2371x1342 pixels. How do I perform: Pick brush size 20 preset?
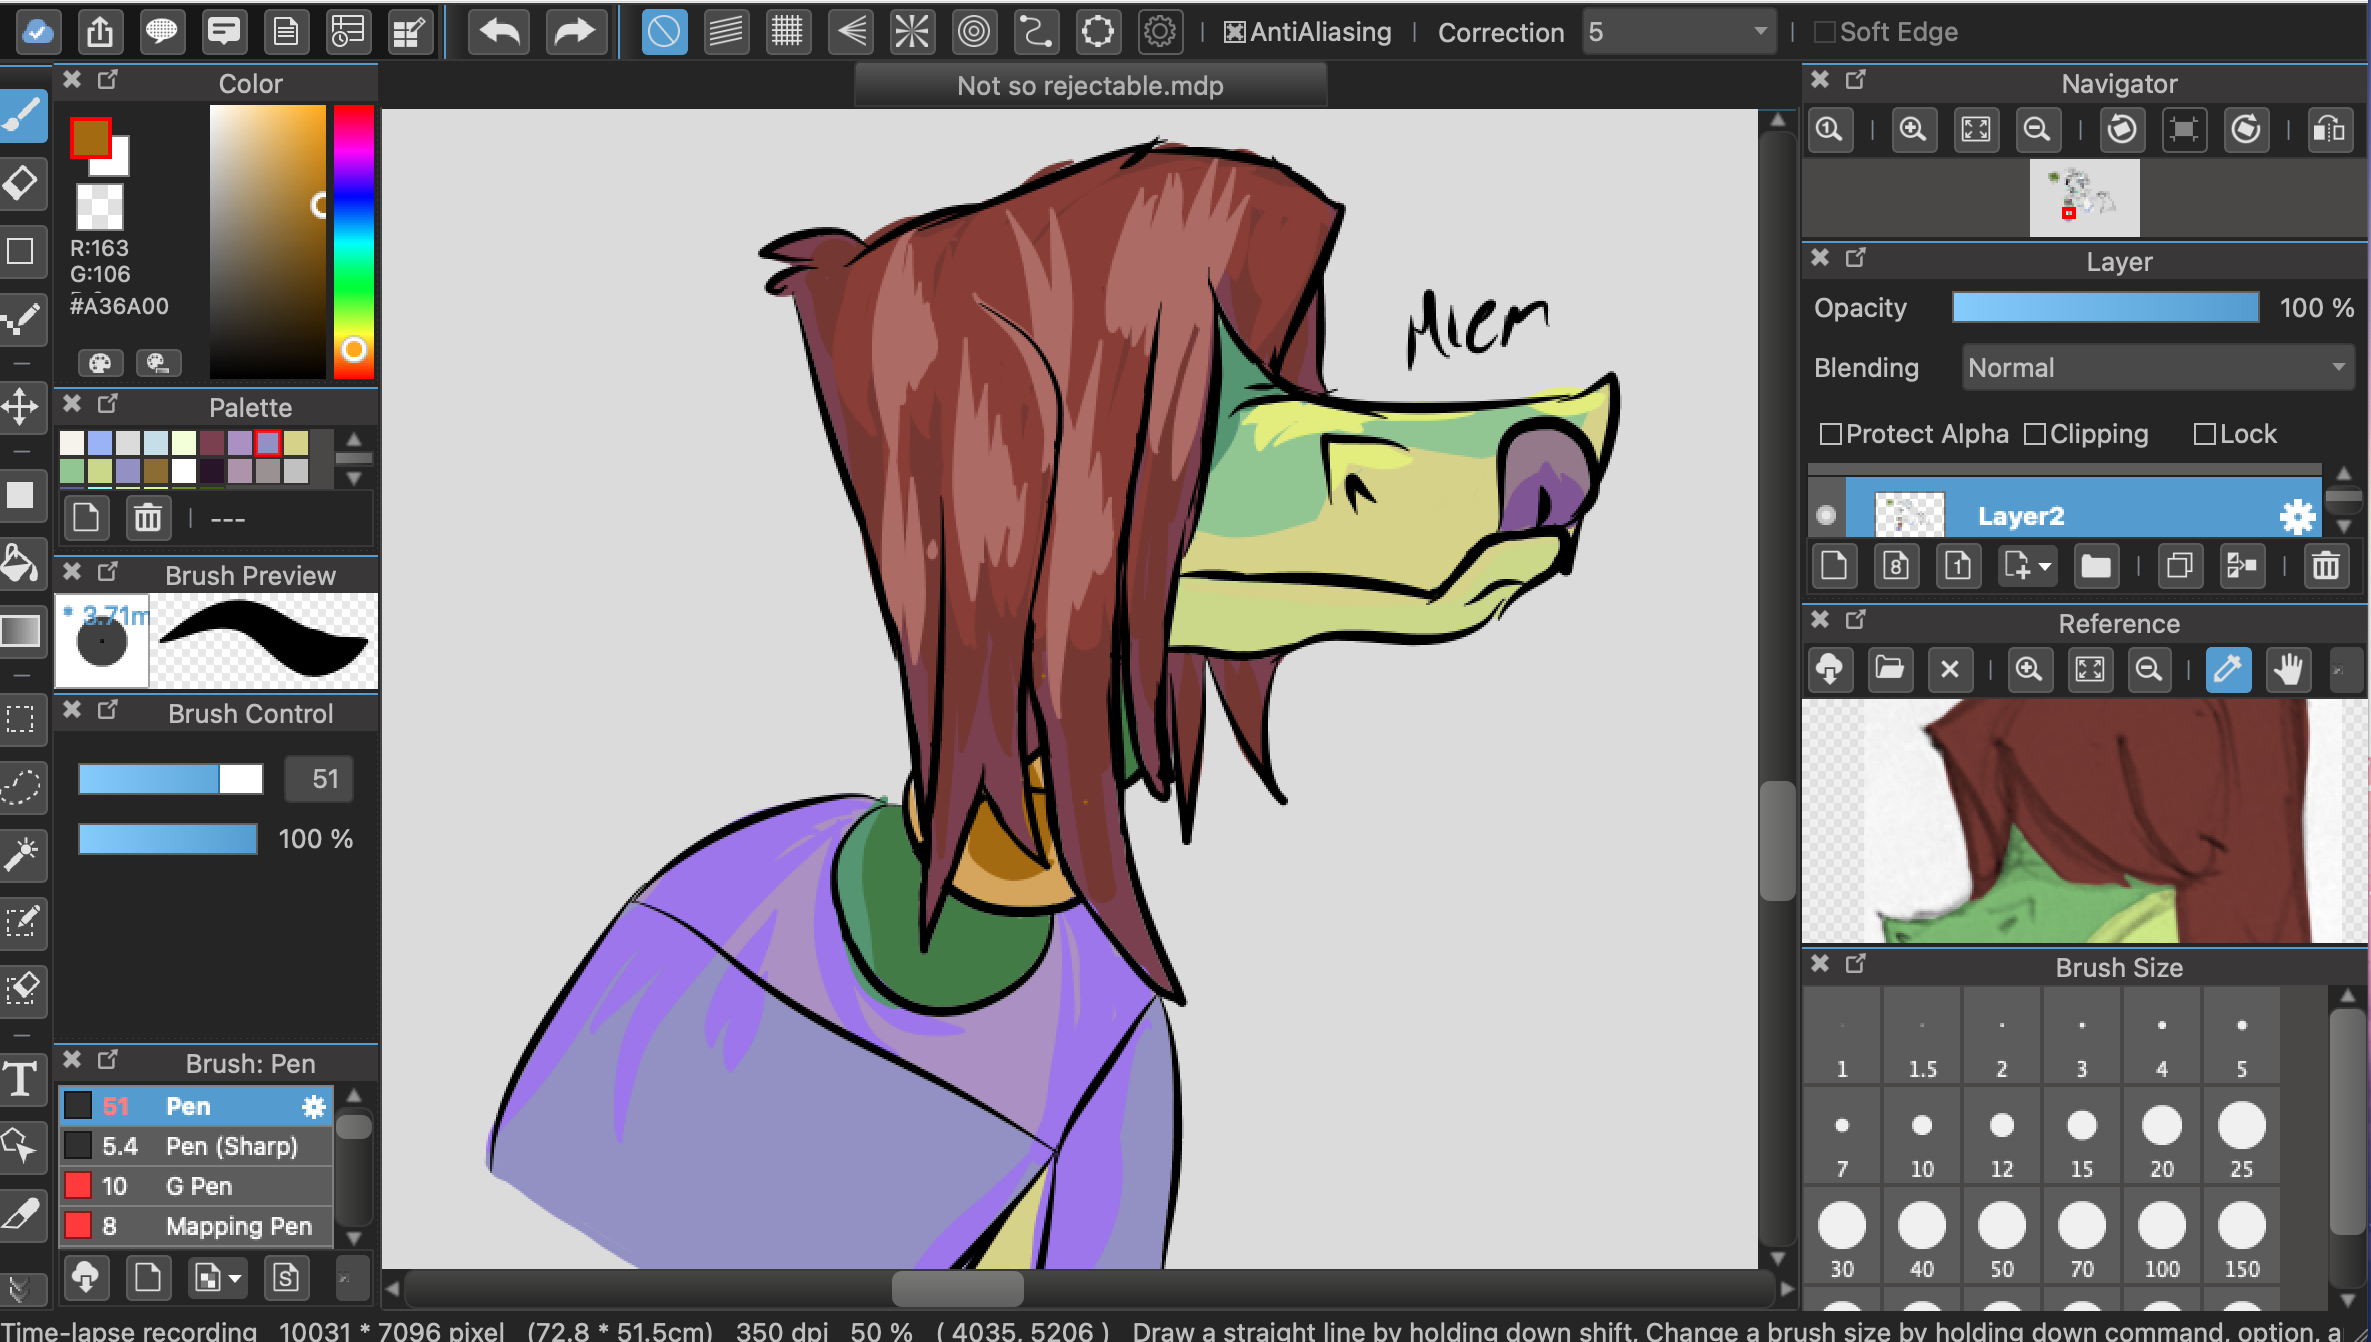pos(2161,1136)
